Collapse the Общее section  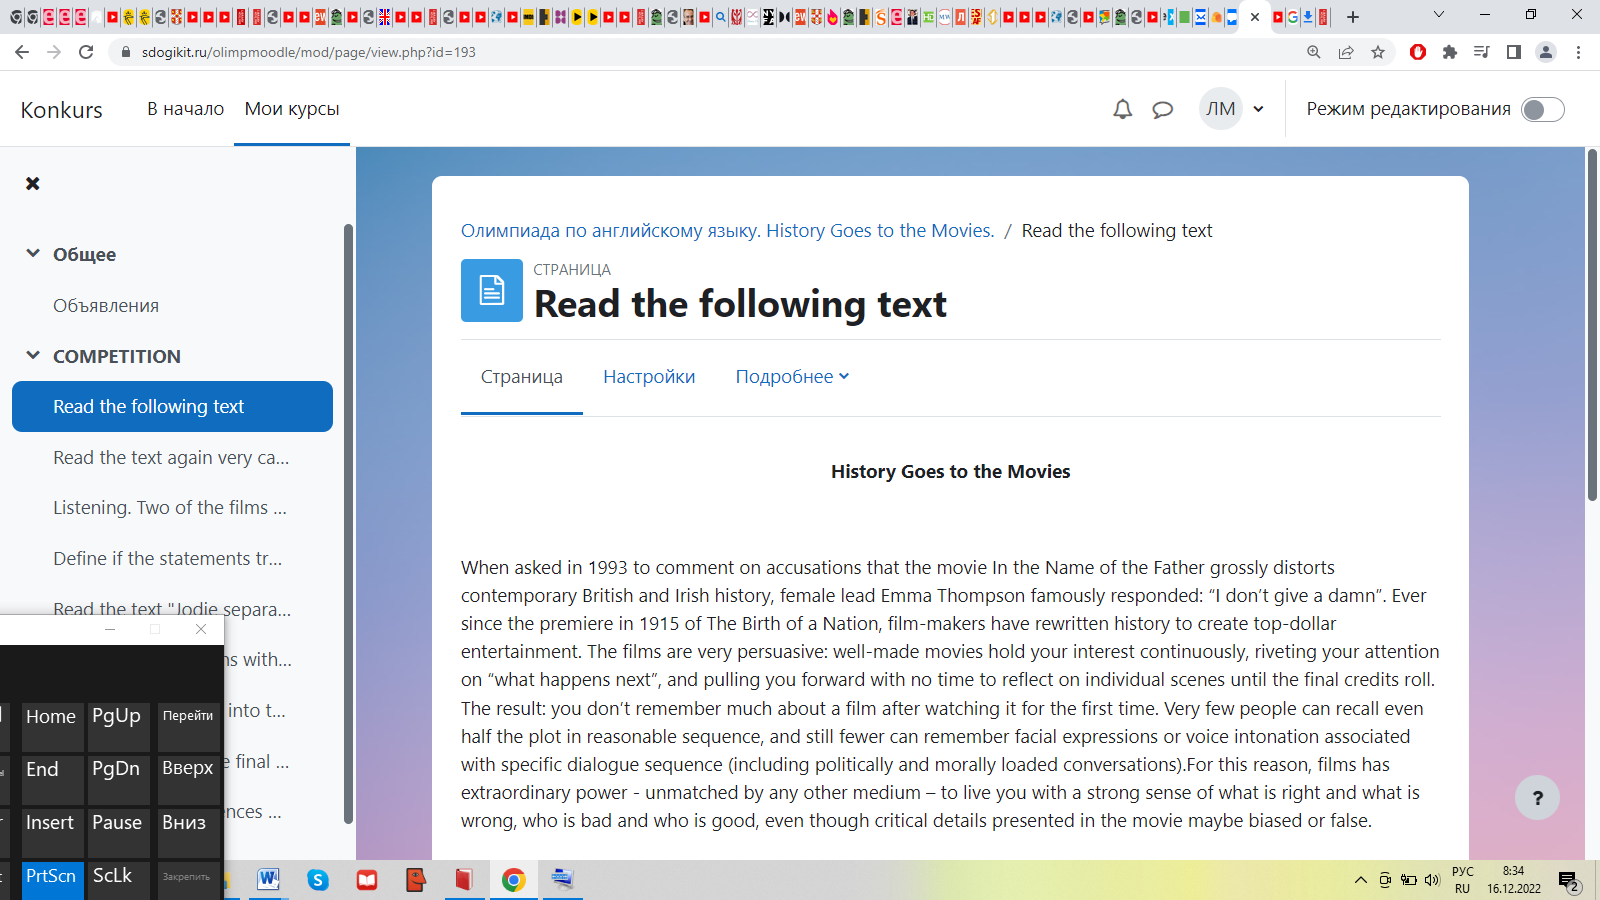point(33,254)
